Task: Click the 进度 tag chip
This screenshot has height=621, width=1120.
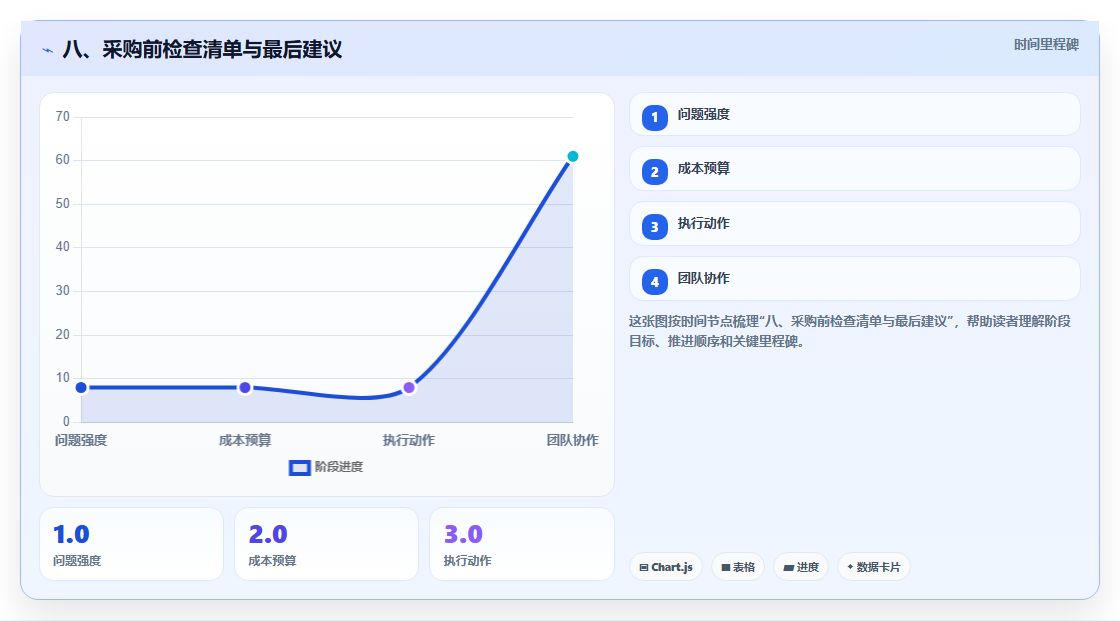Action: click(x=801, y=567)
